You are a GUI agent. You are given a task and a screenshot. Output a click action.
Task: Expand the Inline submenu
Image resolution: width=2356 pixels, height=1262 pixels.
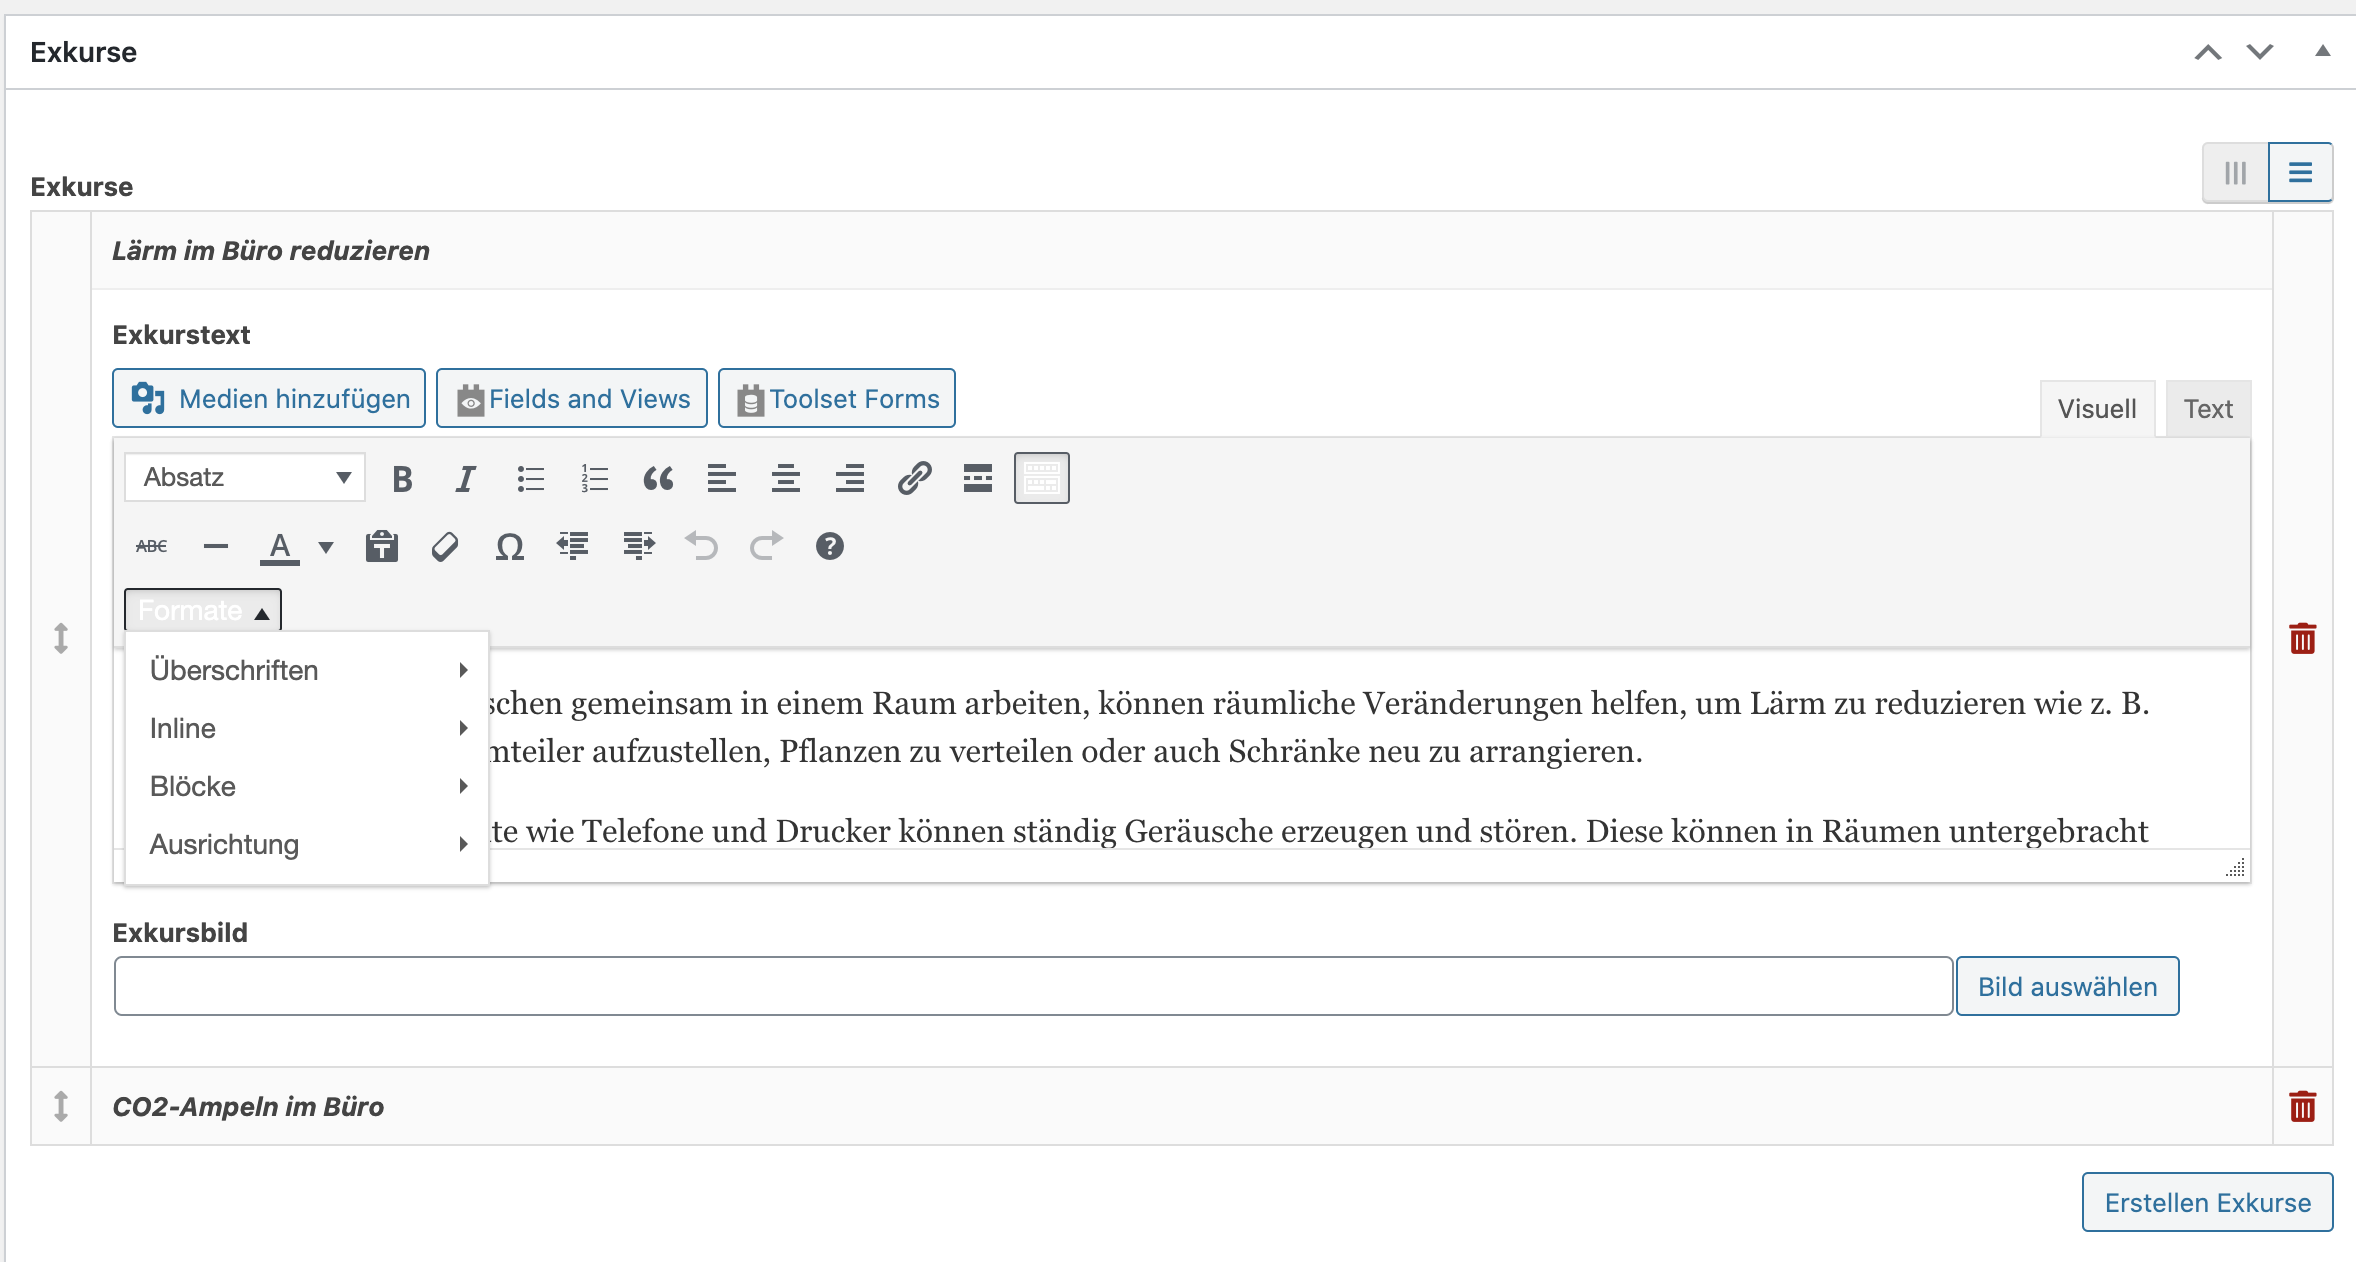pos(307,728)
